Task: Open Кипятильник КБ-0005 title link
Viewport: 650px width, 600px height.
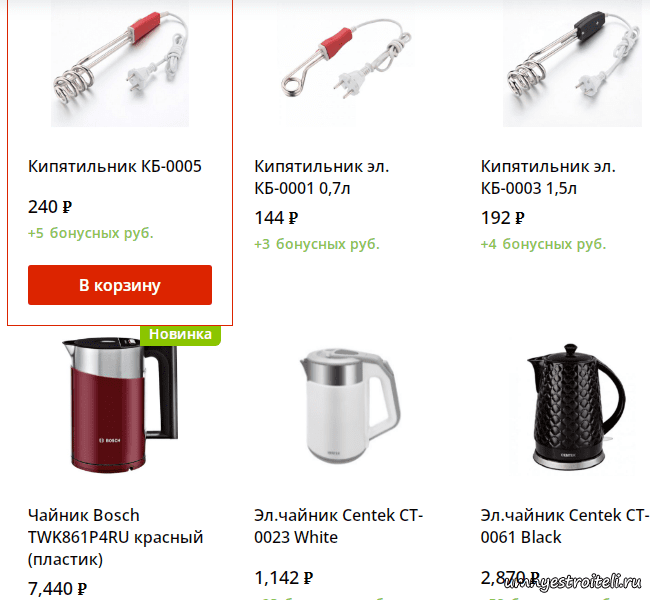Action: coord(115,166)
